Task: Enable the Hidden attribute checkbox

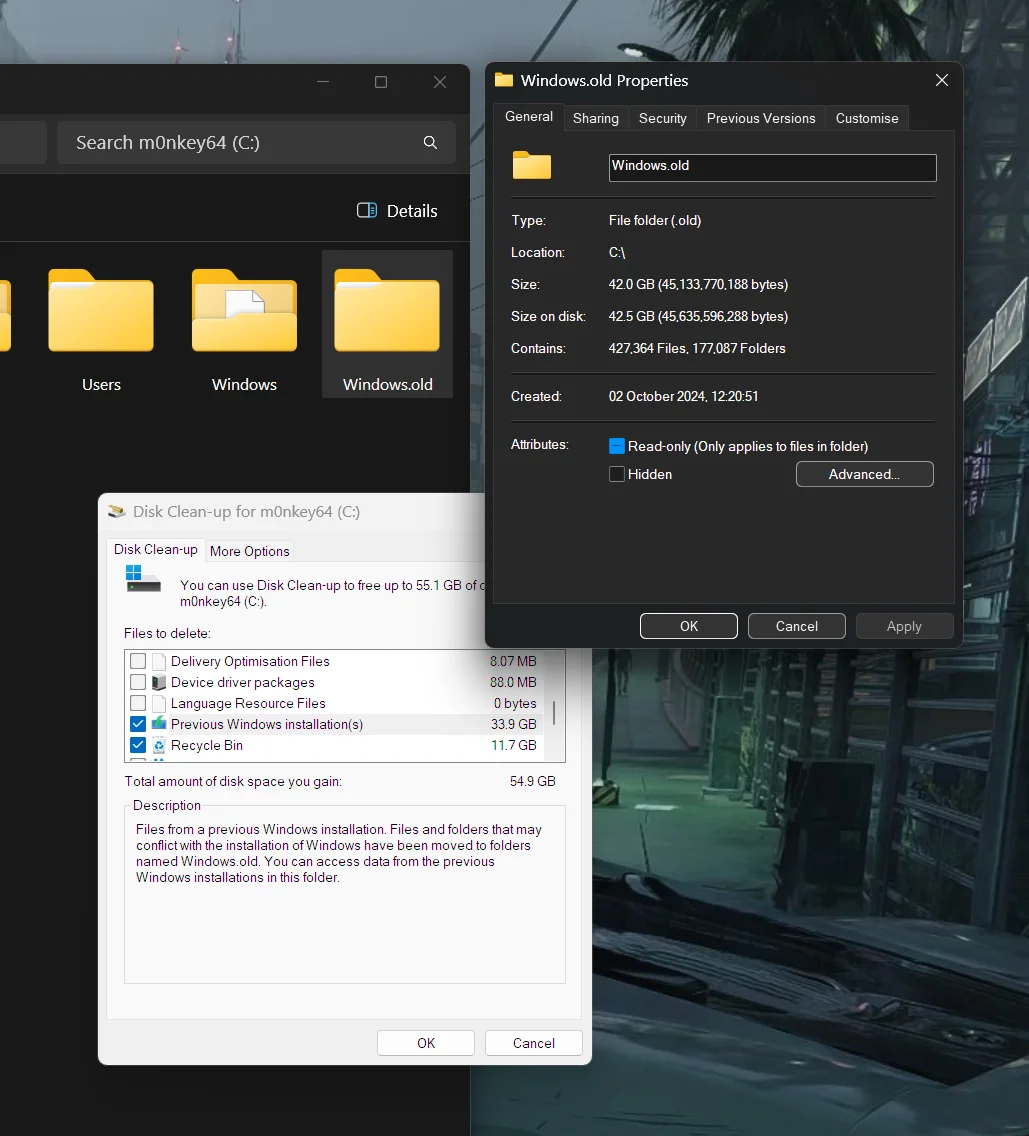Action: click(617, 474)
